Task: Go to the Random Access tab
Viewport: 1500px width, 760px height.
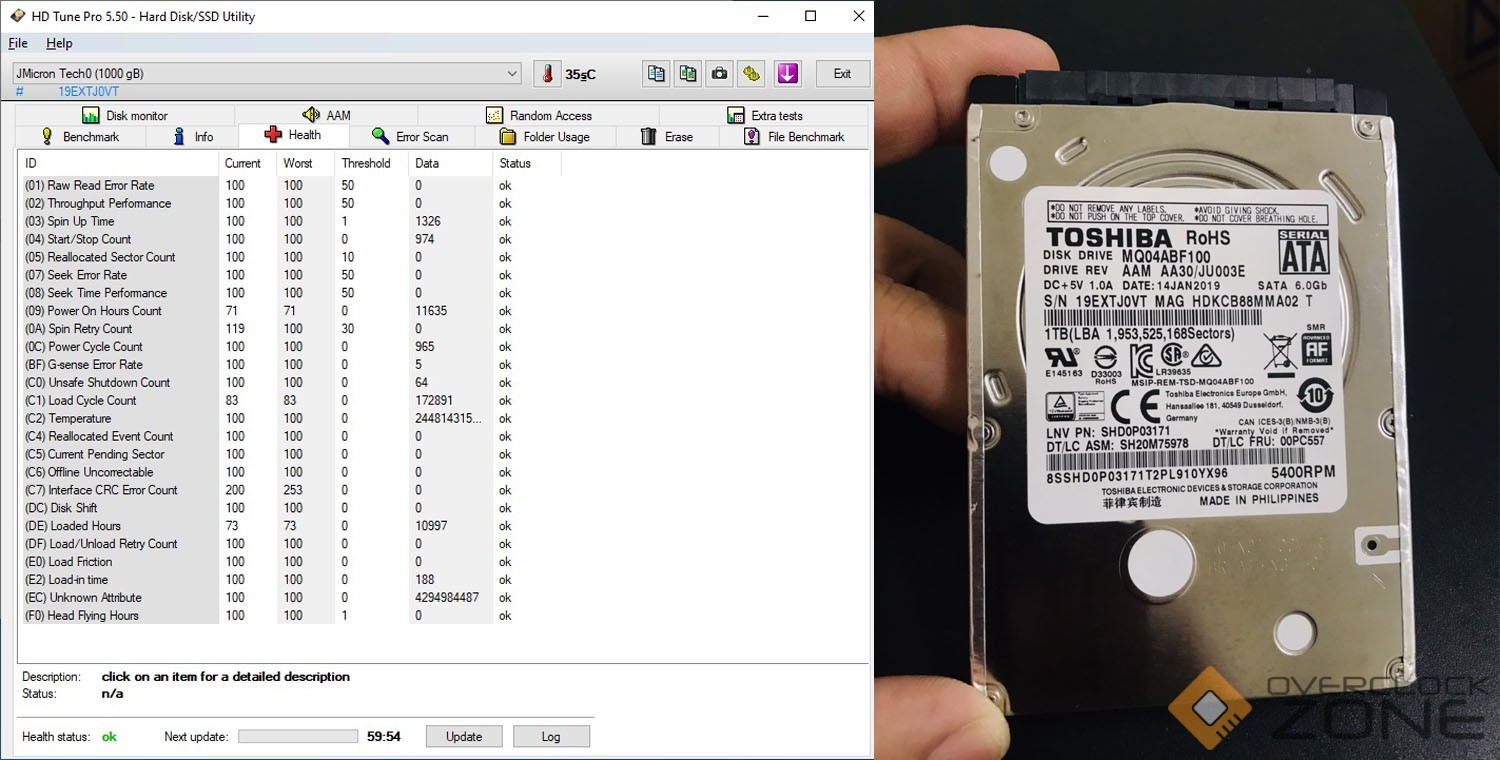Action: [539, 116]
